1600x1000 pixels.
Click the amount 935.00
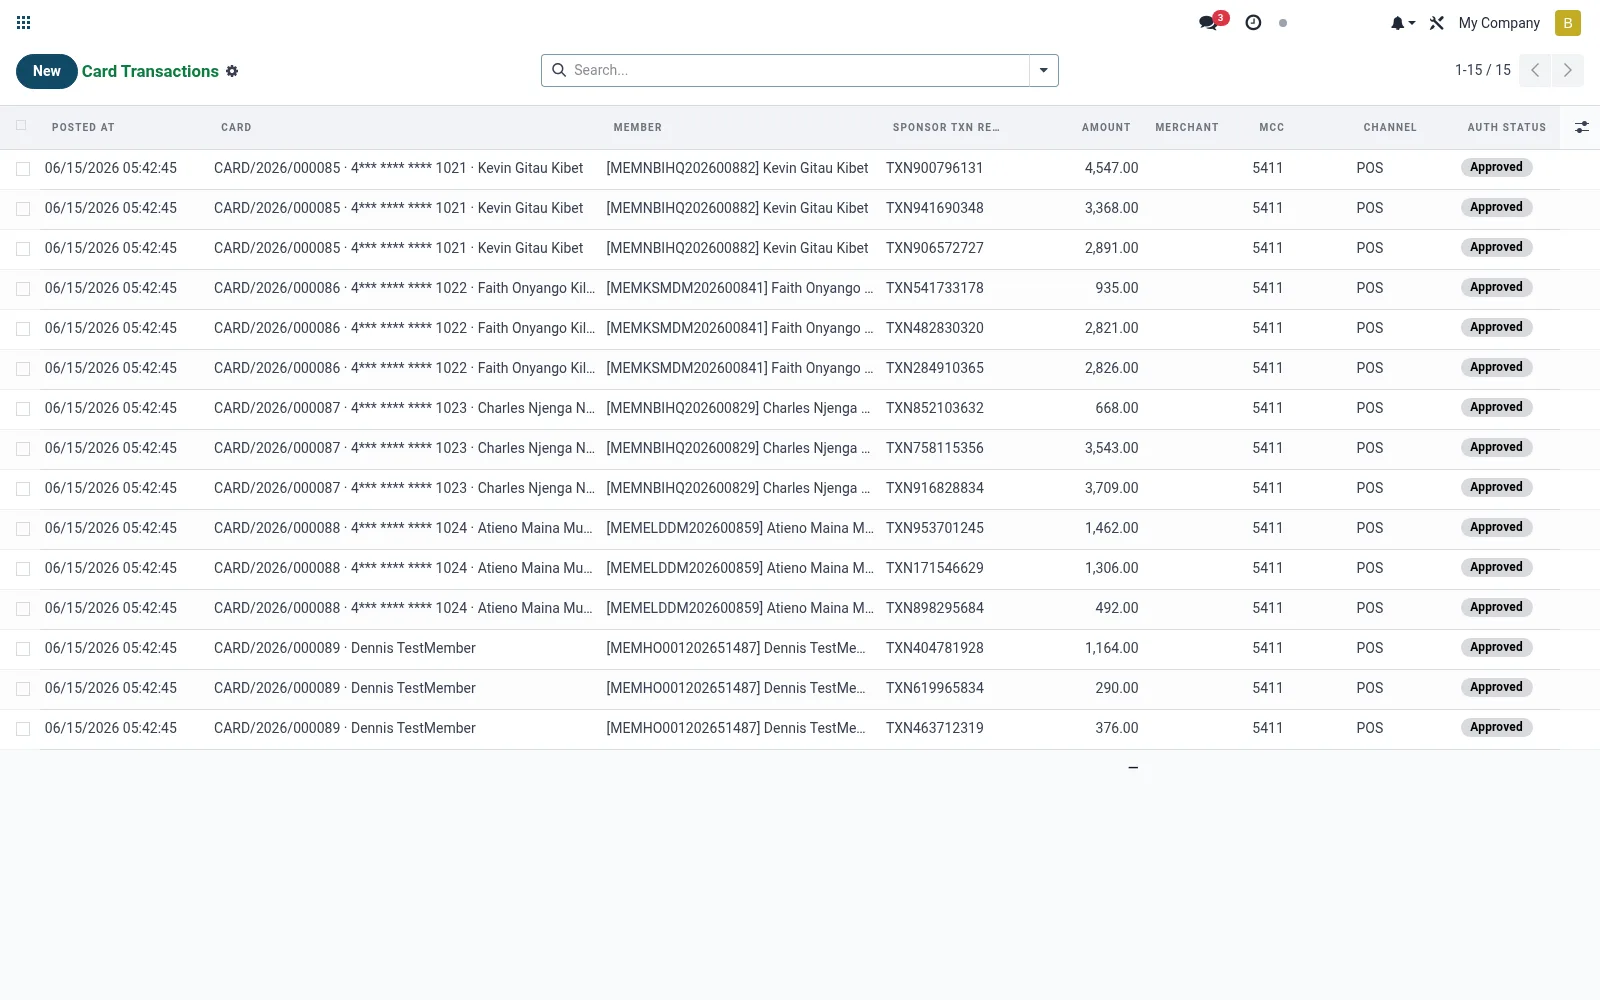[x=1117, y=288]
